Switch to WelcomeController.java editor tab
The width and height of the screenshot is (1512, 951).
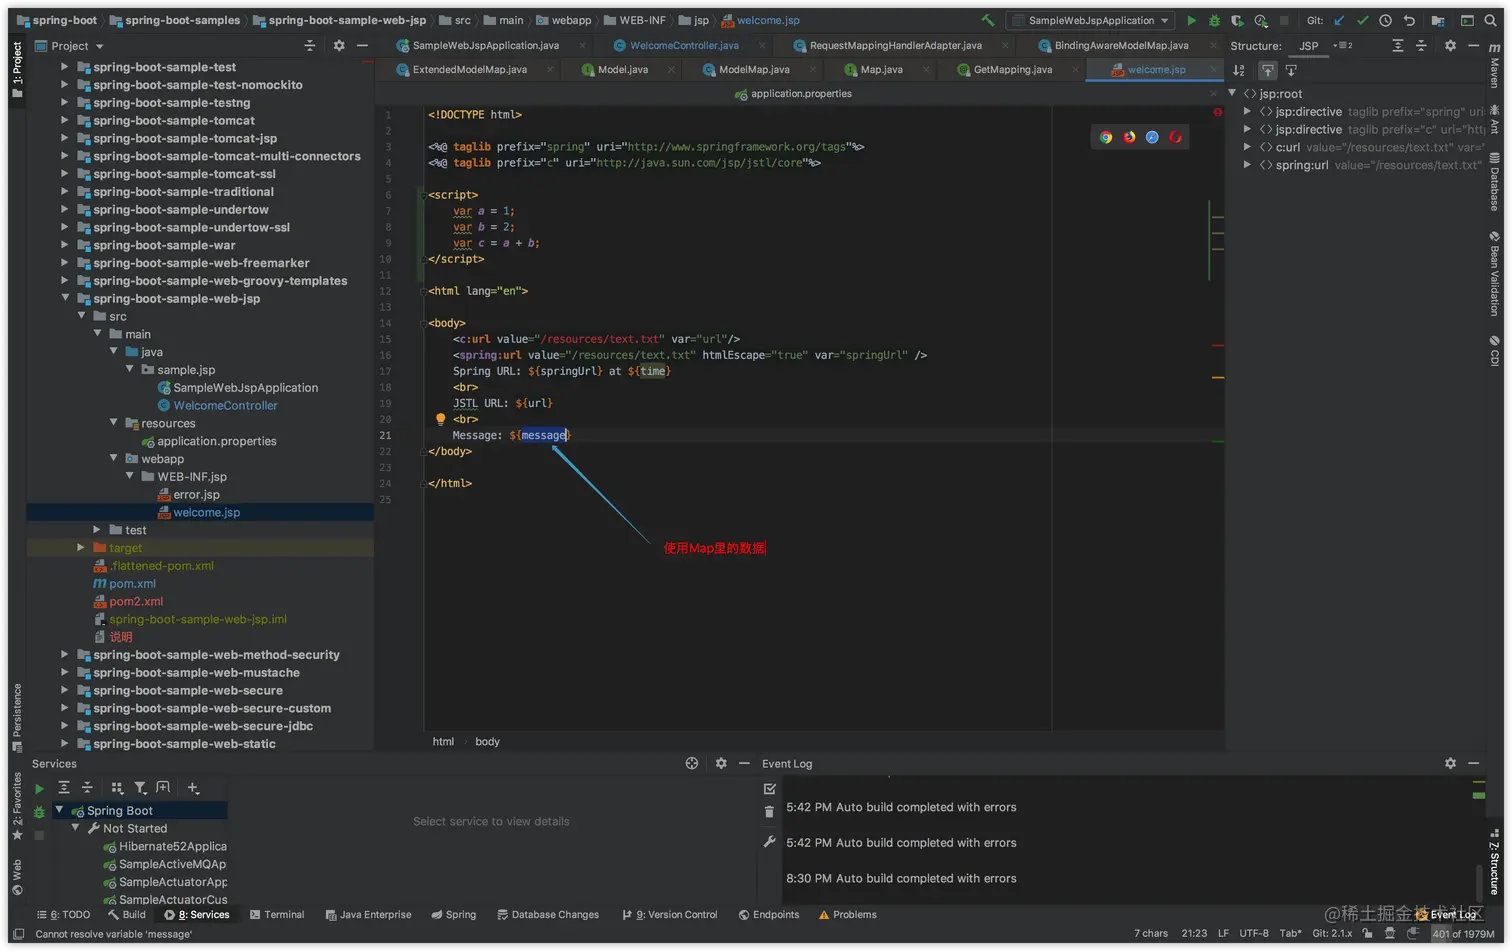(x=684, y=45)
